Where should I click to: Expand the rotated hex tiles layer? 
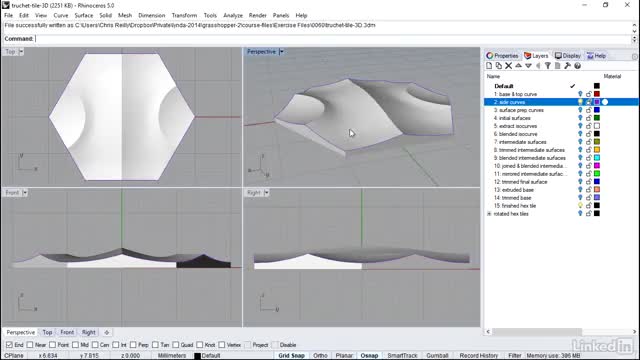(489, 214)
